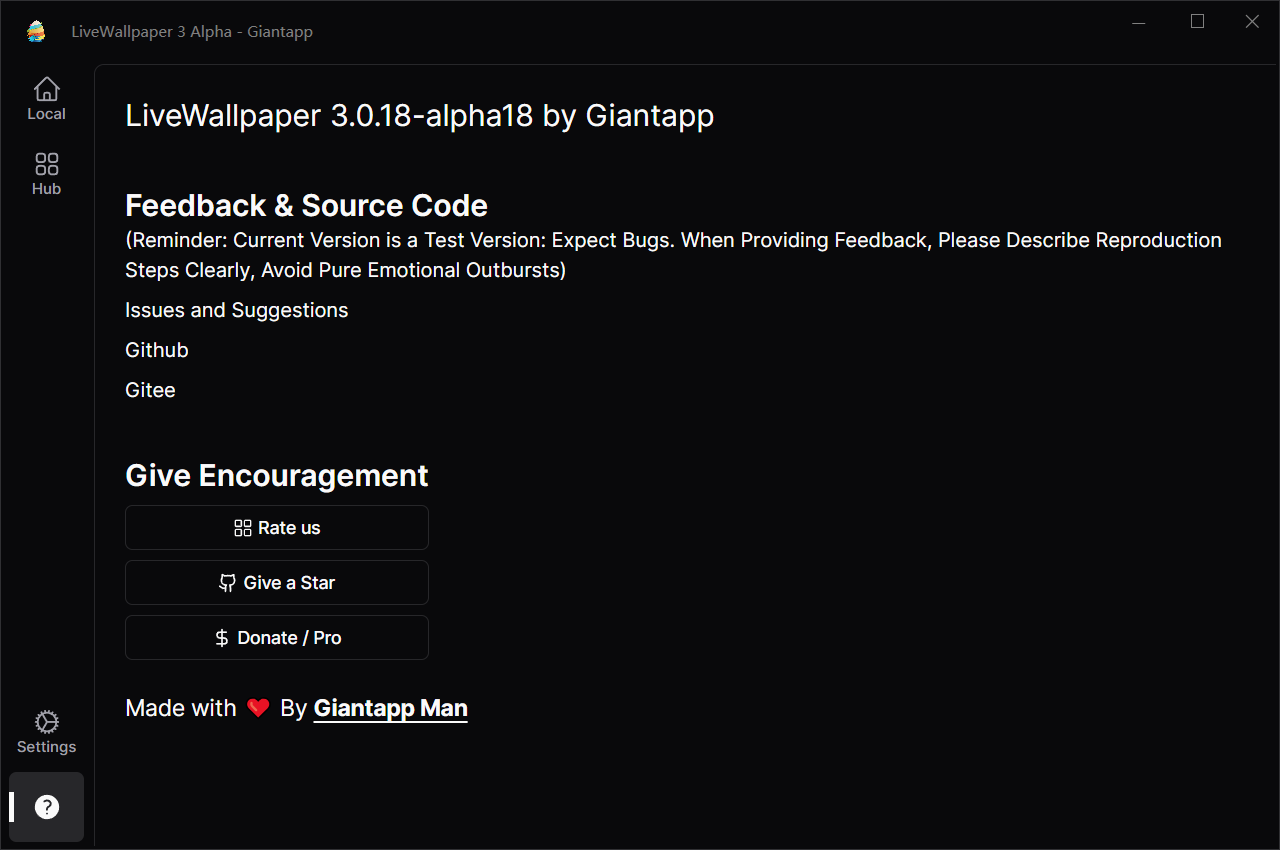Select the question mark help icon
The image size is (1280, 850).
click(46, 807)
